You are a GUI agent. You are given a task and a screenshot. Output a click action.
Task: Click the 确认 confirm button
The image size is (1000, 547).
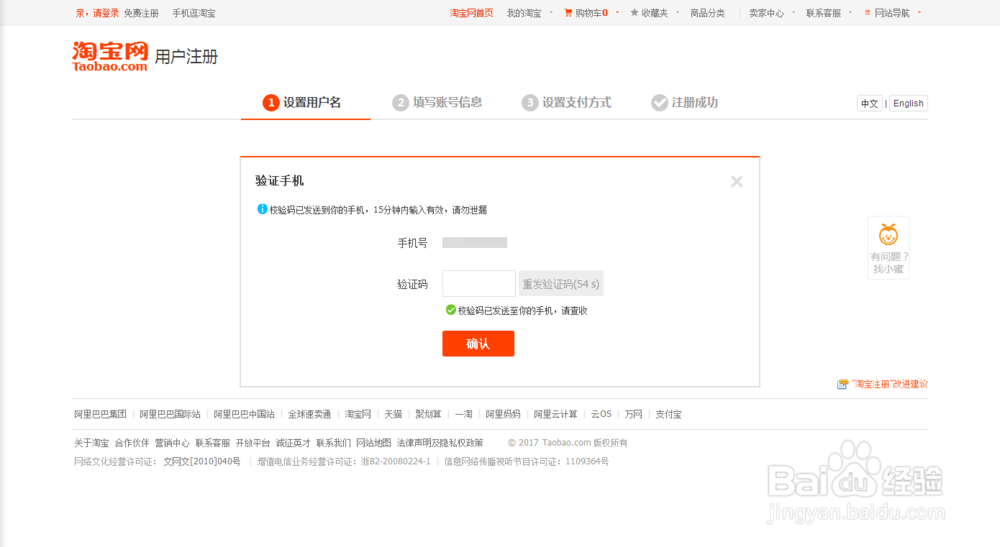point(478,344)
